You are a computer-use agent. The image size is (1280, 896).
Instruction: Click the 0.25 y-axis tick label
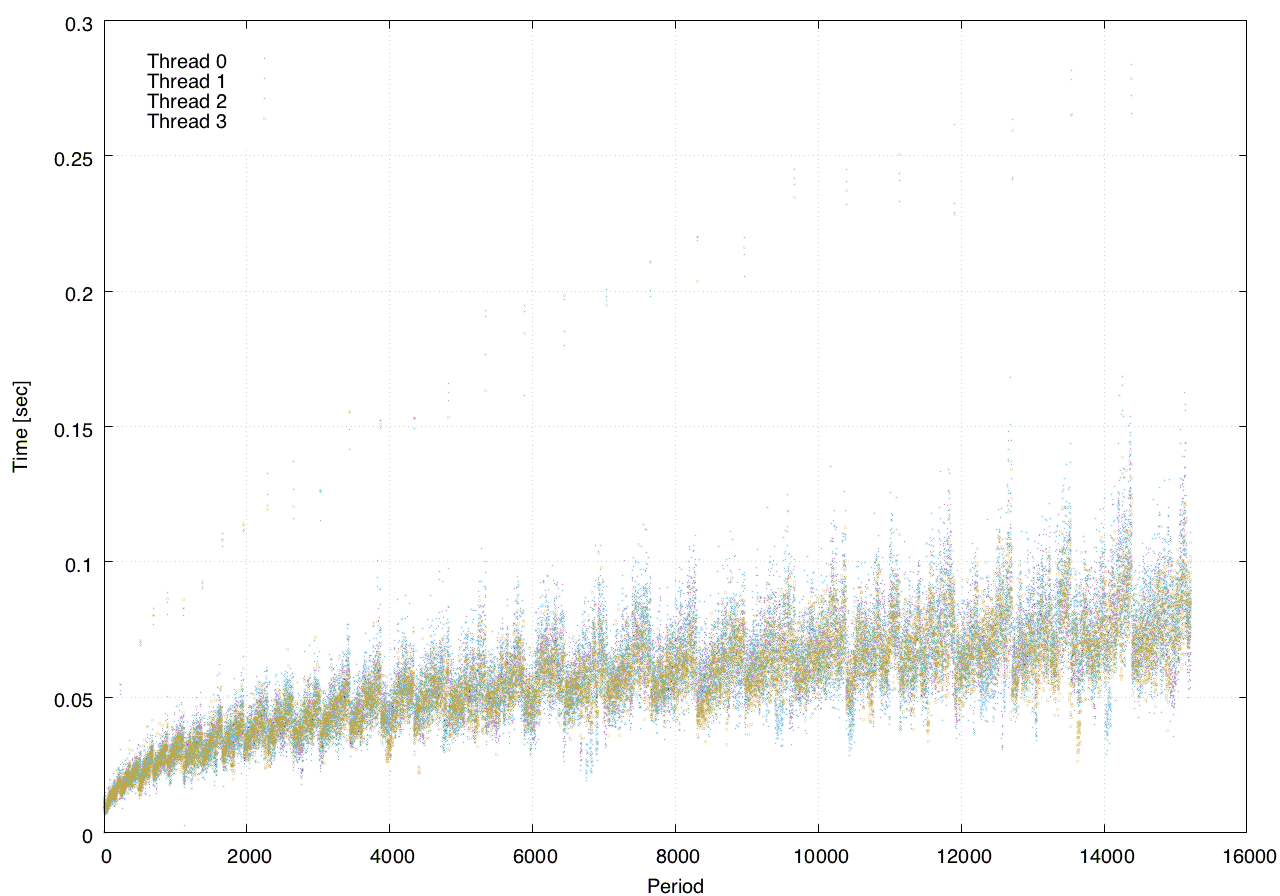72,157
